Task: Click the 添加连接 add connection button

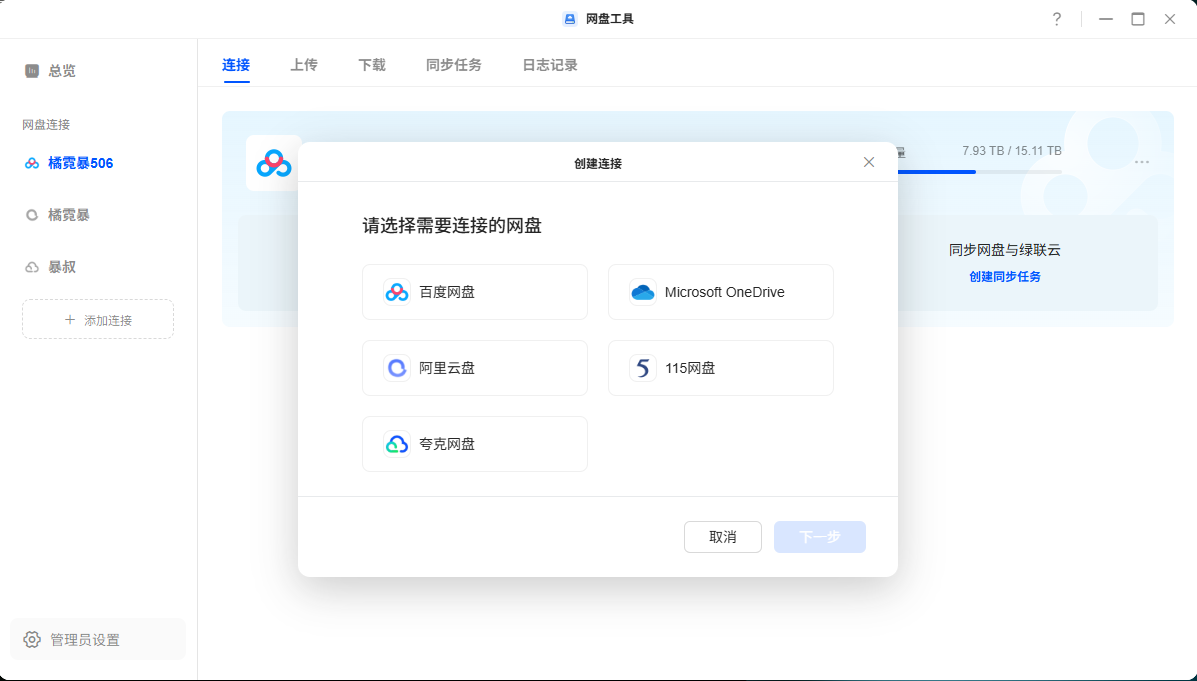Action: 98,319
